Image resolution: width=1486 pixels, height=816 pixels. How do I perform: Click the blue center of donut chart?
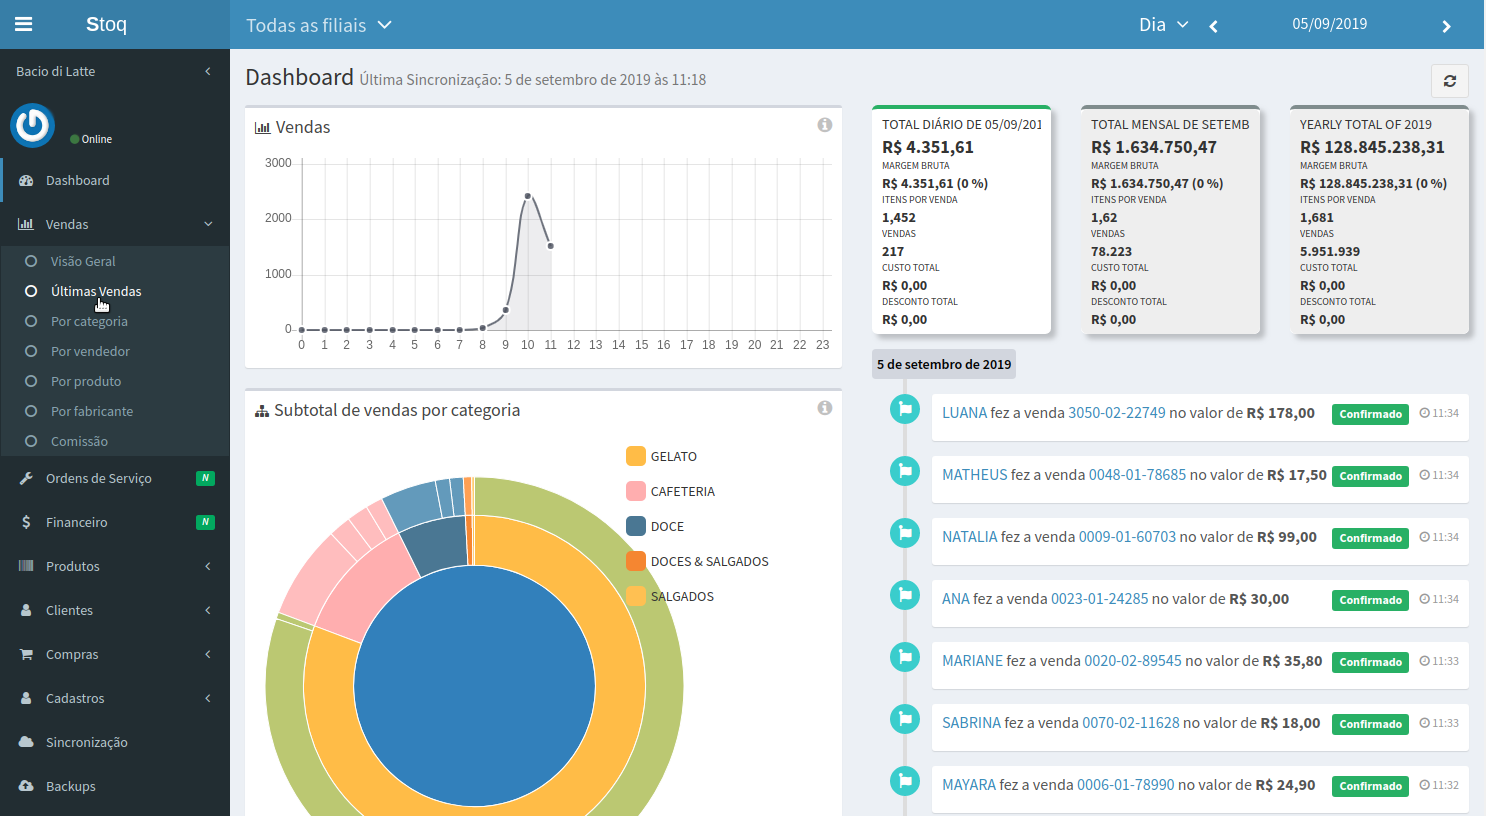tap(474, 686)
